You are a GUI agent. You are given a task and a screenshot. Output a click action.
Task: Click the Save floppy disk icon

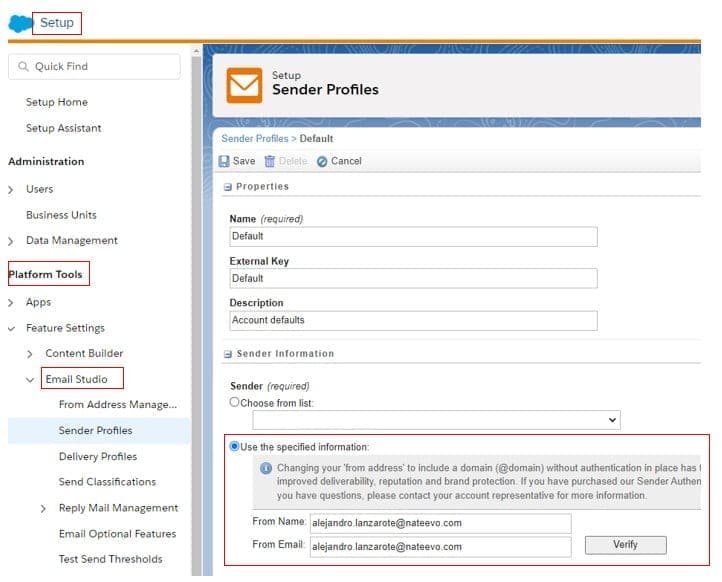tap(224, 162)
